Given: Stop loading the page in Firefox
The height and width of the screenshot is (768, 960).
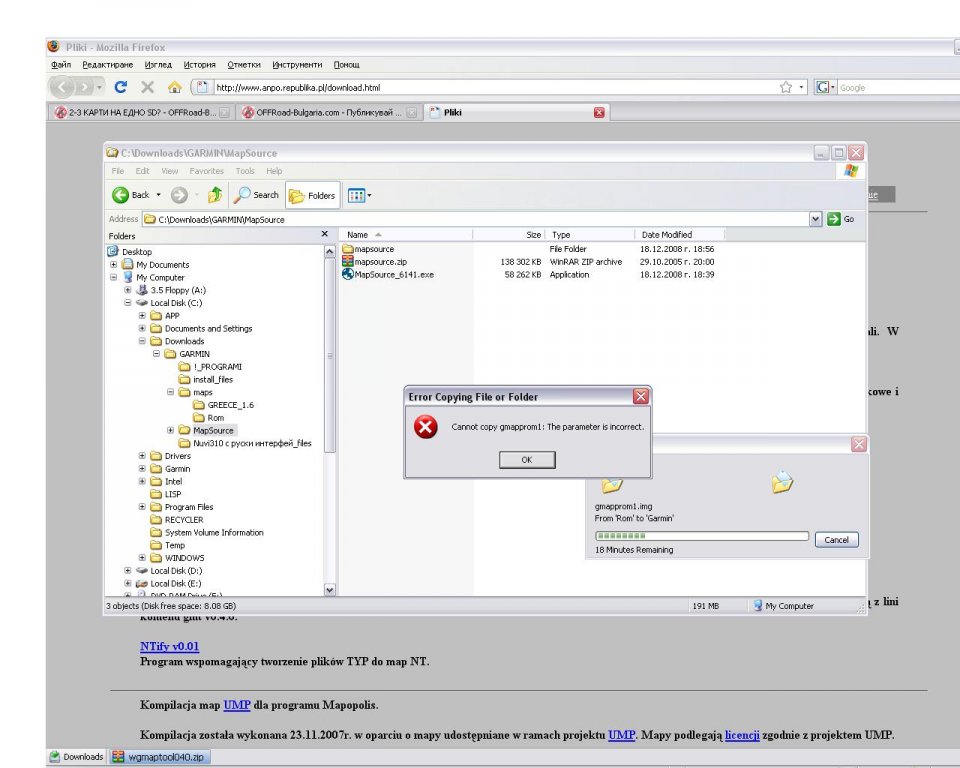Looking at the screenshot, I should click(x=148, y=87).
